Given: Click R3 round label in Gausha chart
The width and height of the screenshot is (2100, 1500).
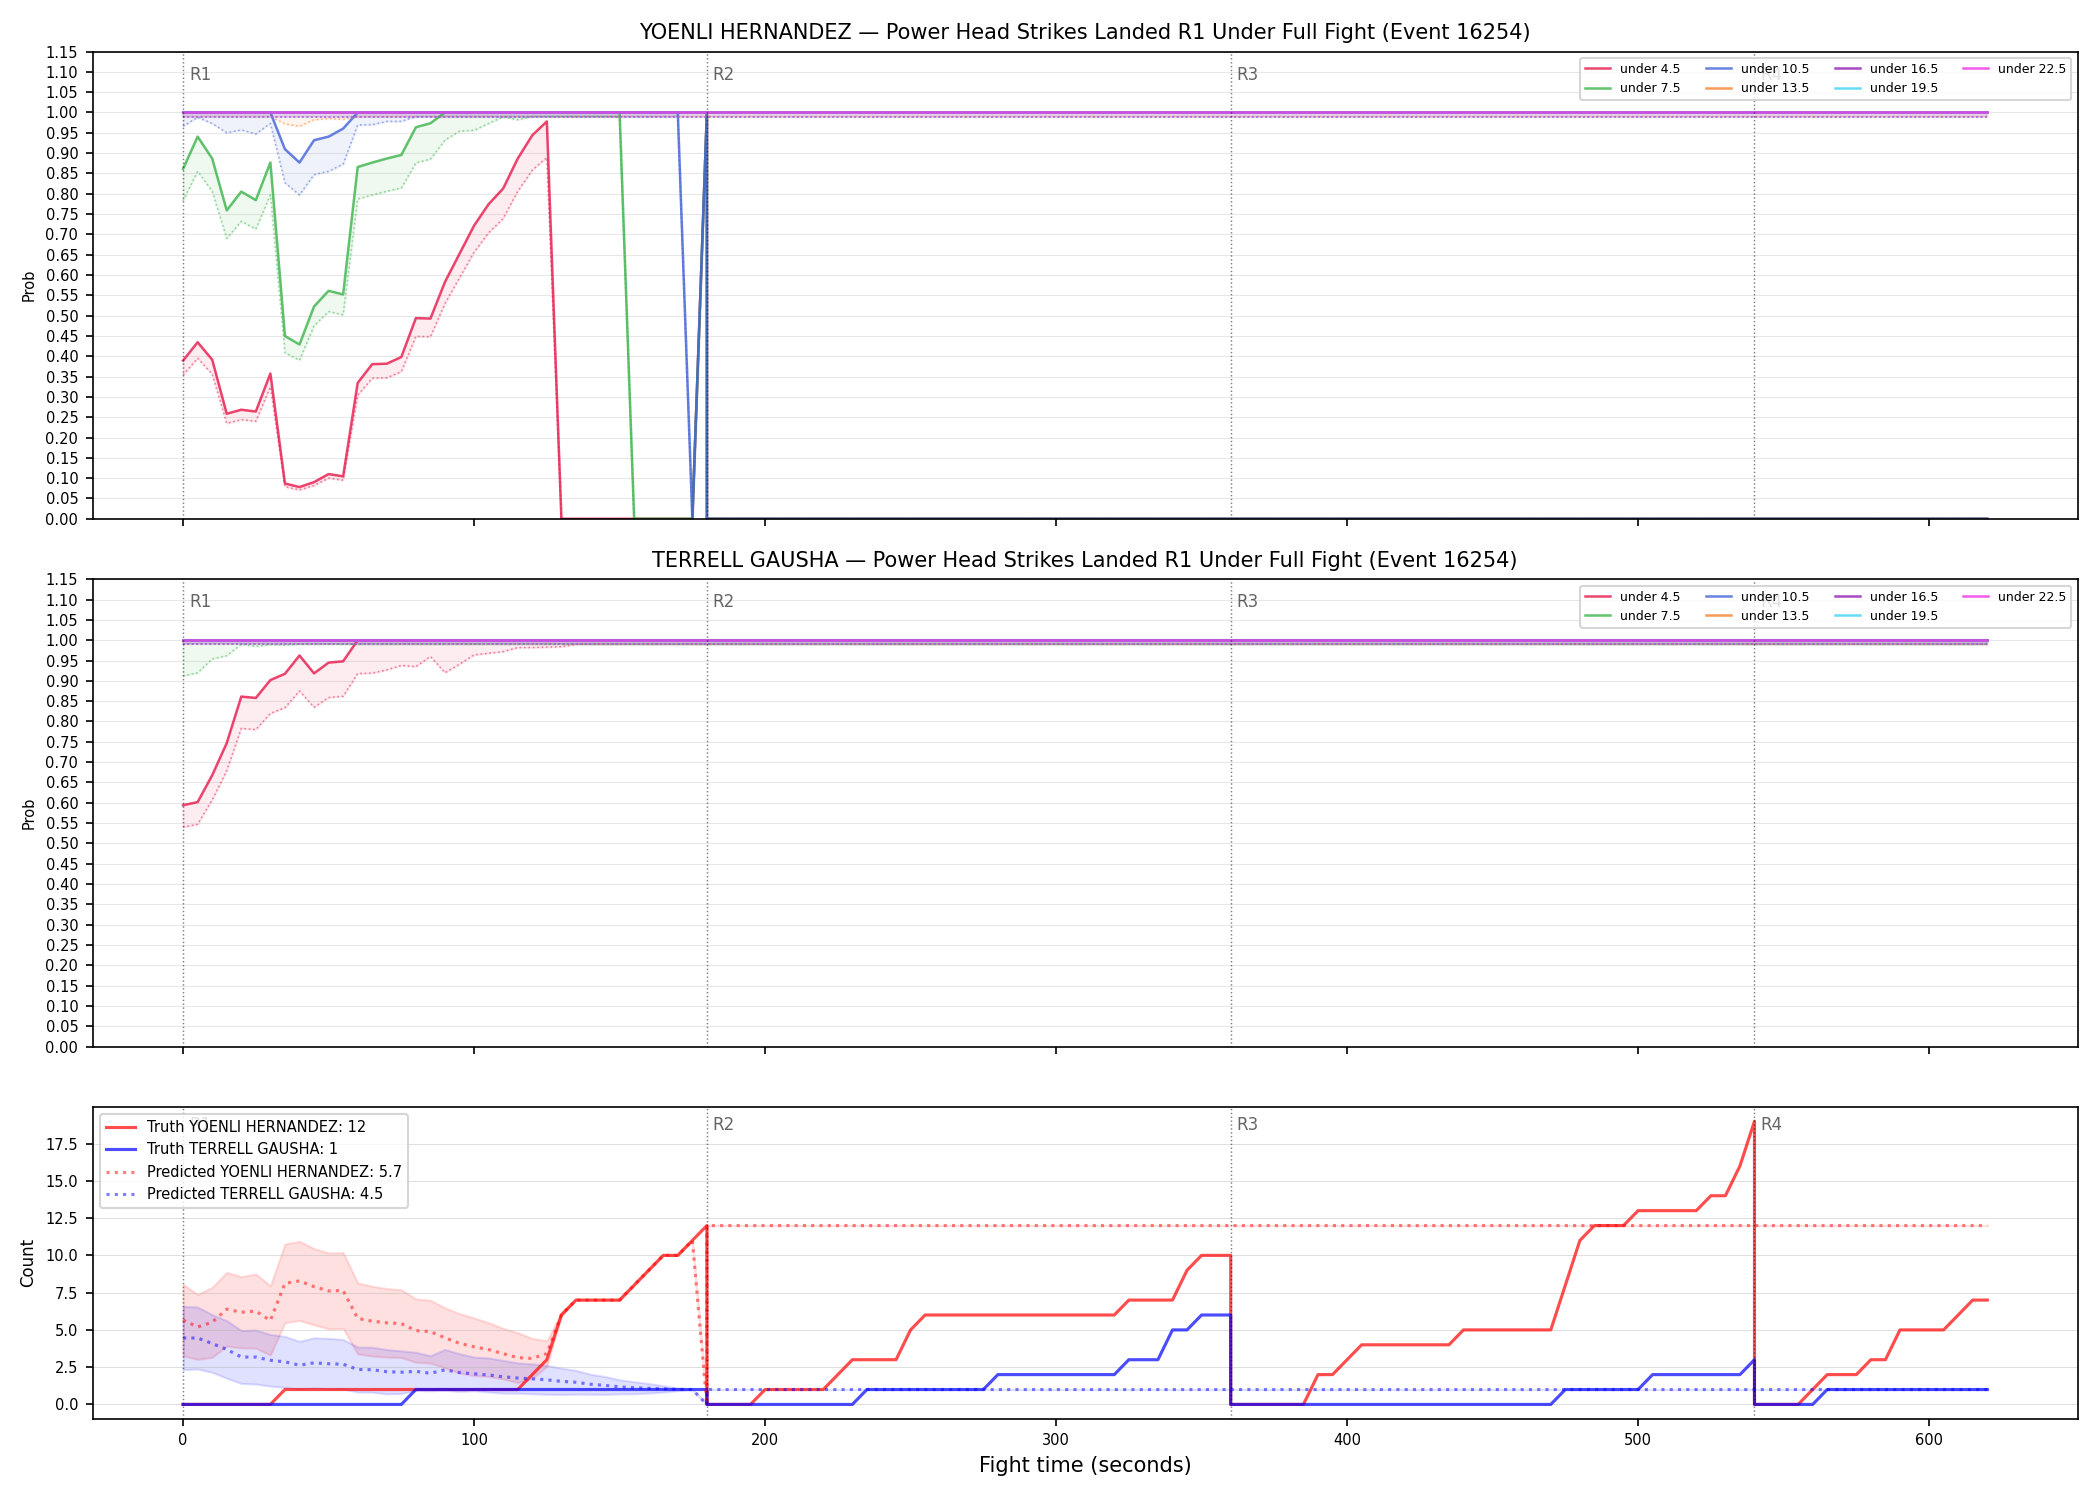Looking at the screenshot, I should click(x=1247, y=601).
